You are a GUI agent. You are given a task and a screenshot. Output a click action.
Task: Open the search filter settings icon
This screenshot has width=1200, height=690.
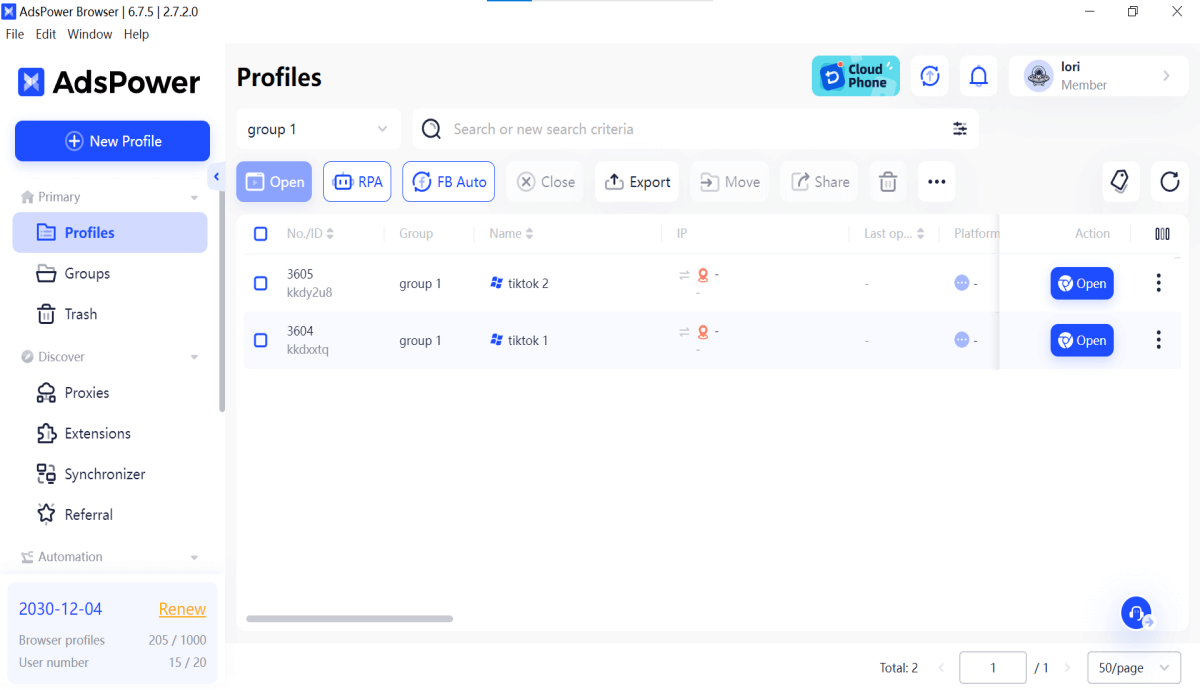point(959,129)
